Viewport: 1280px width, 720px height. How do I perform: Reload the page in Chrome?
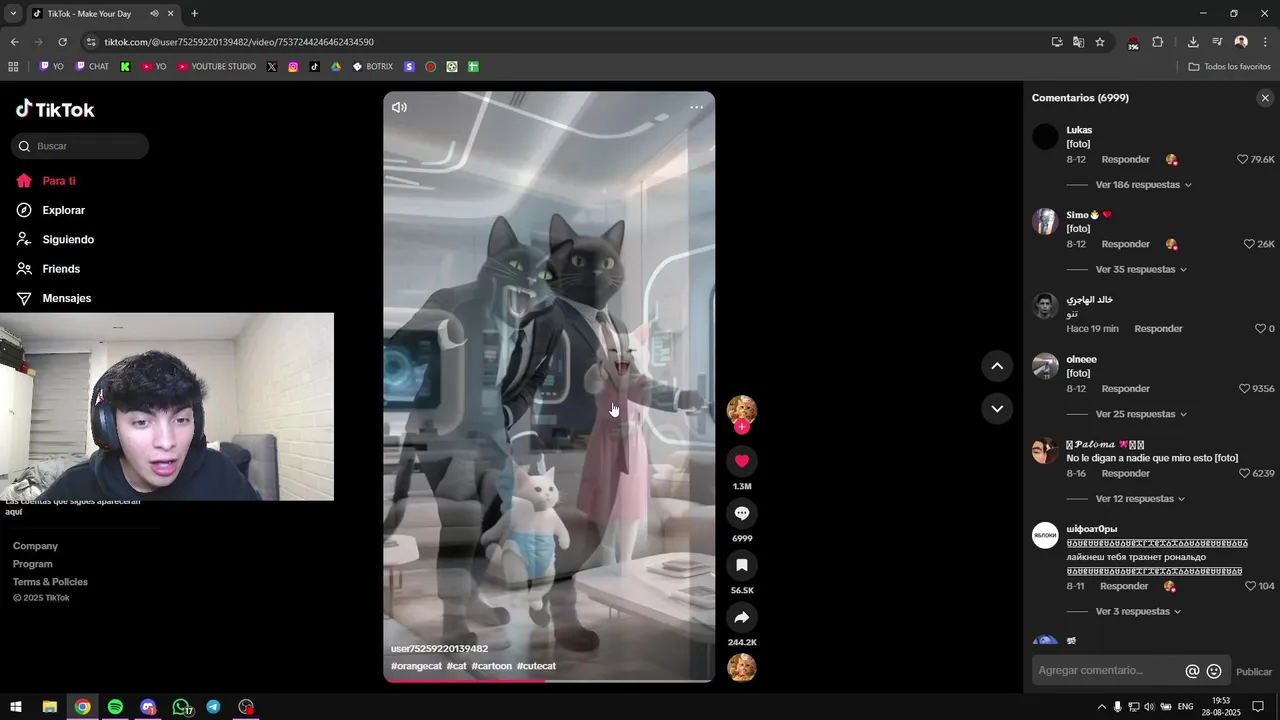pyautogui.click(x=62, y=42)
